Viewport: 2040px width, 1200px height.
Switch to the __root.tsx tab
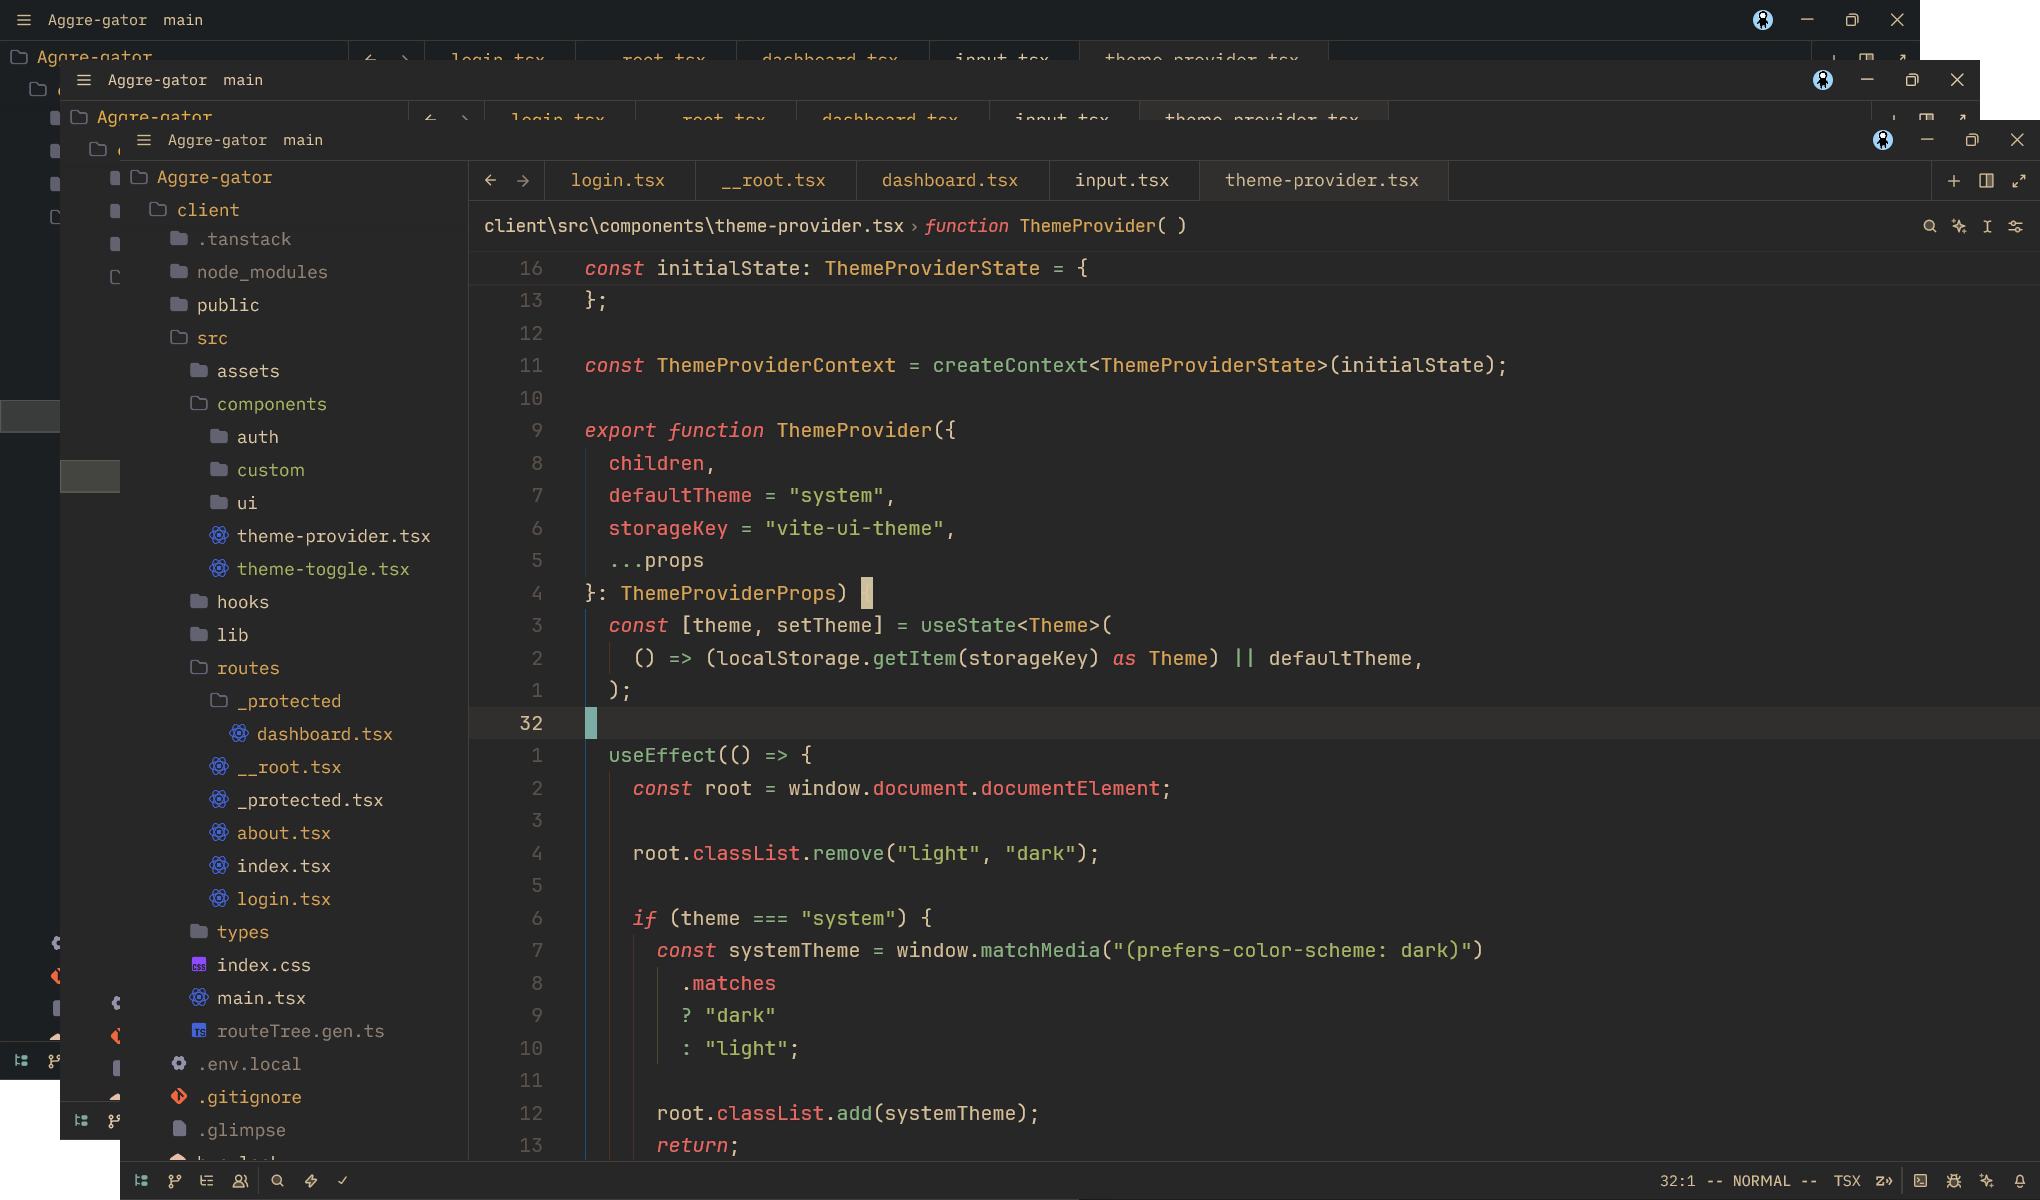coord(774,181)
